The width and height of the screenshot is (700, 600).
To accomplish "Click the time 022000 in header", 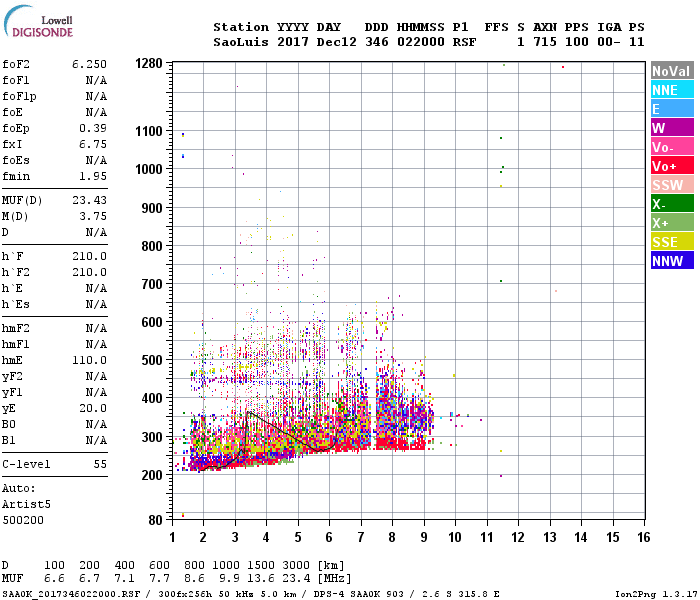I will click(421, 42).
